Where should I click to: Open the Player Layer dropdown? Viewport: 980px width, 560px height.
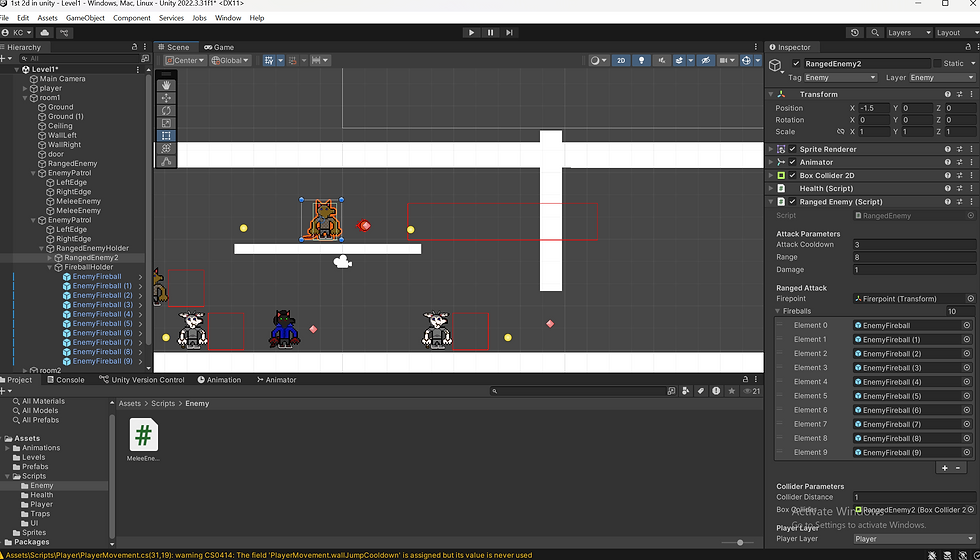coord(914,539)
